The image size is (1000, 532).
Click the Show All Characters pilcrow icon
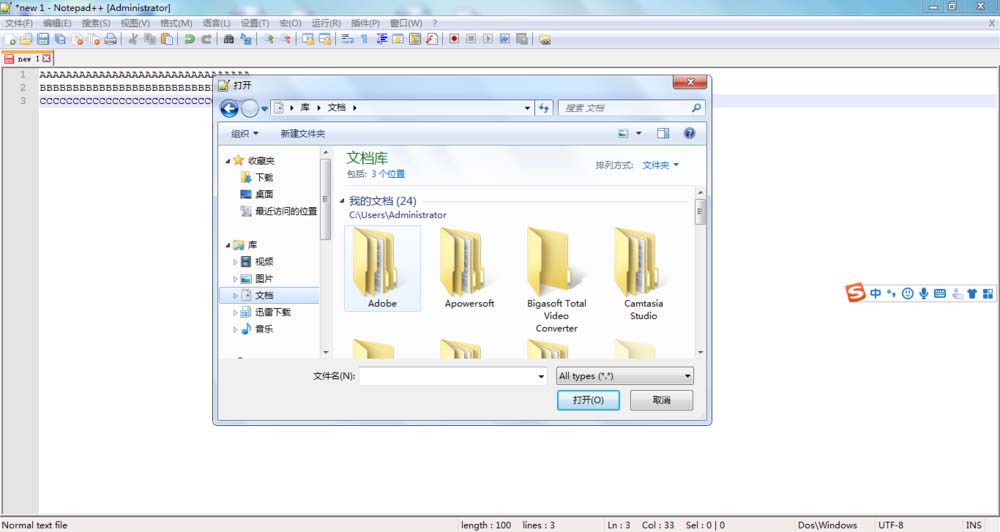[364, 40]
